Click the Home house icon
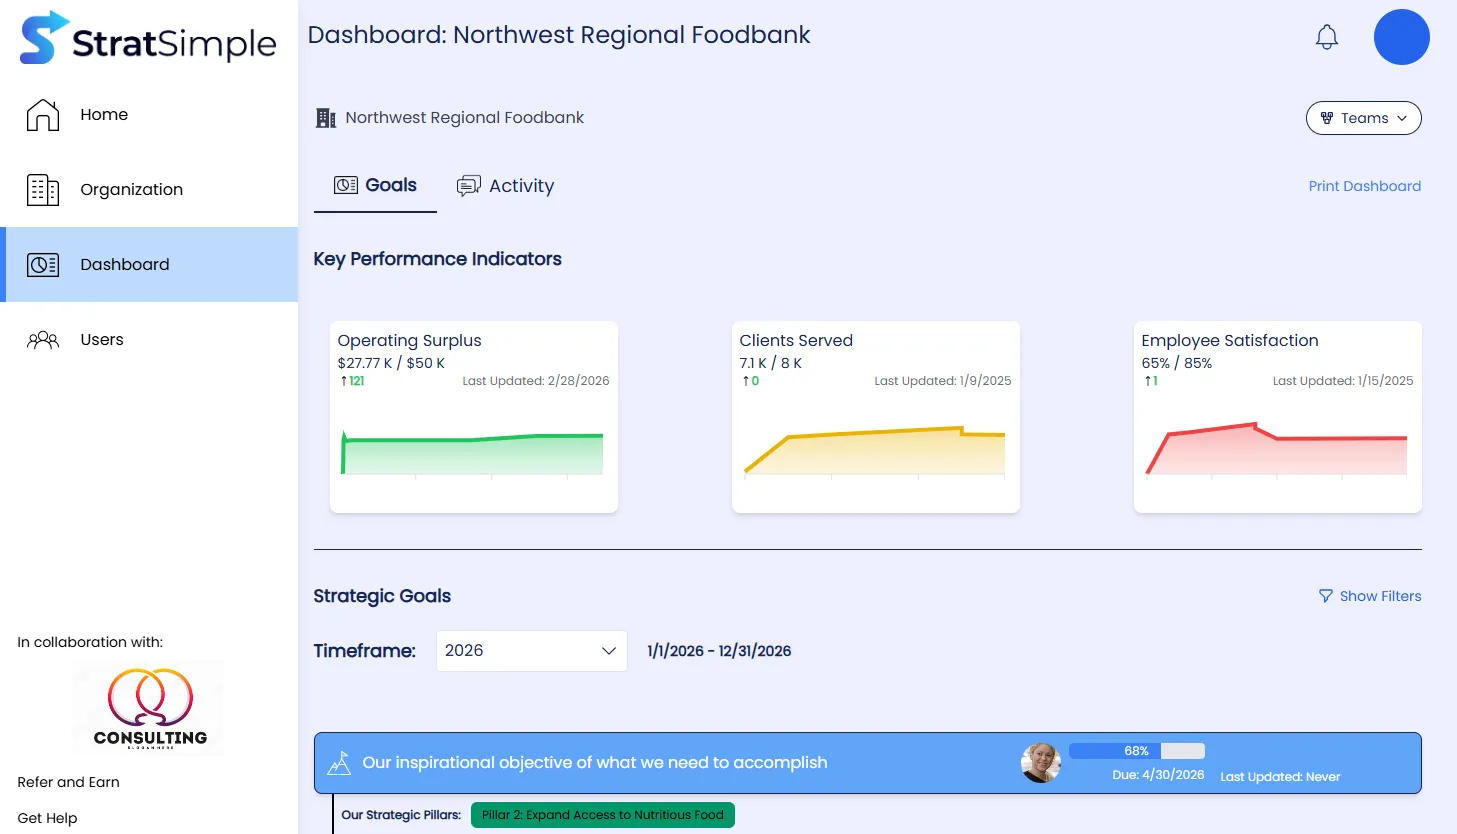This screenshot has height=834, width=1457. point(43,115)
